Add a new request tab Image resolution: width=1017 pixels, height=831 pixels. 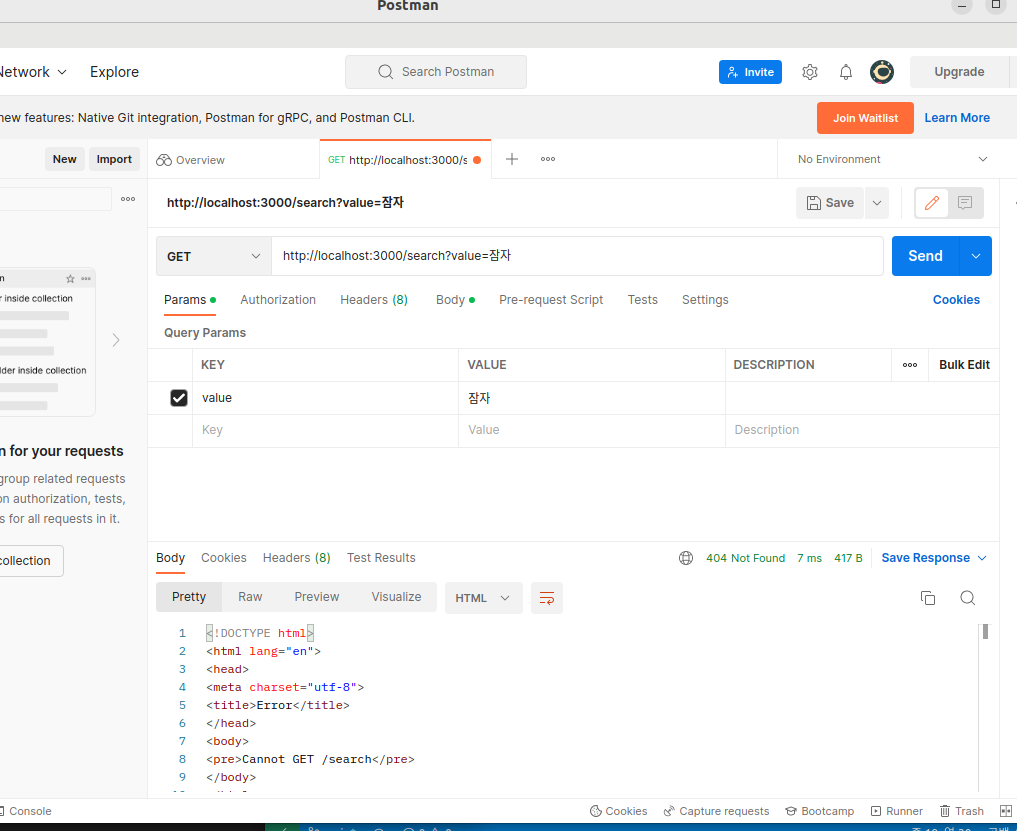[x=512, y=159]
